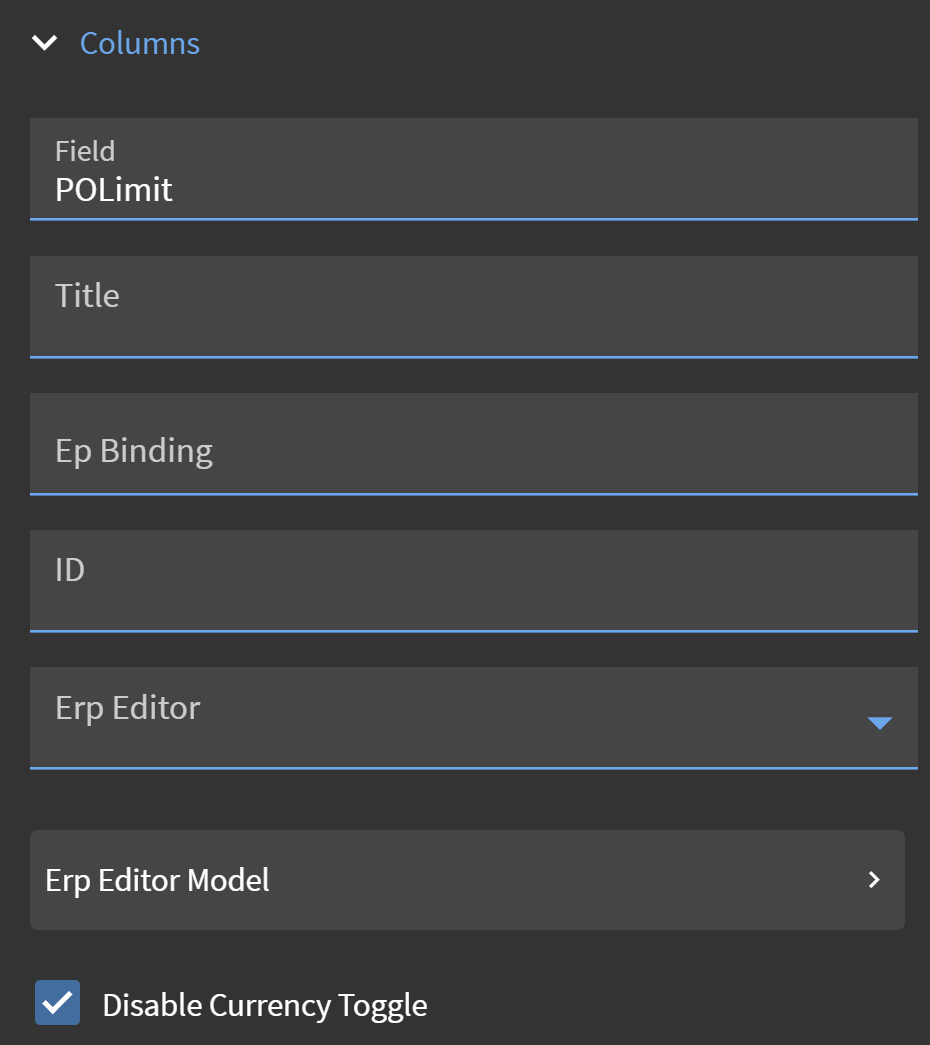This screenshot has width=930, height=1045.
Task: Click the POLimit value text
Action: [x=114, y=189]
